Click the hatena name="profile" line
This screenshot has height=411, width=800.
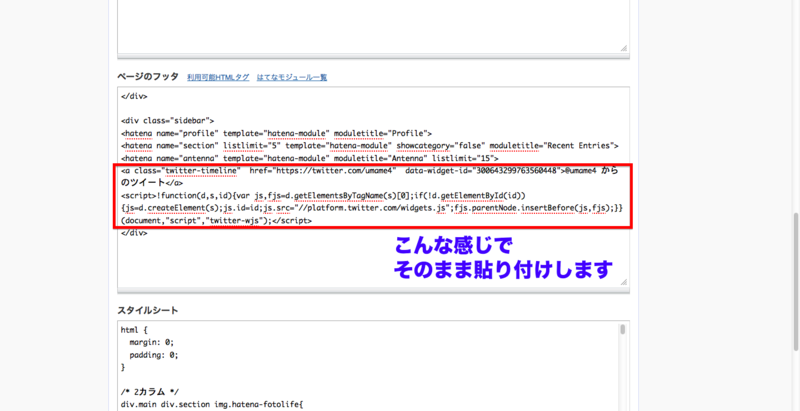point(277,134)
